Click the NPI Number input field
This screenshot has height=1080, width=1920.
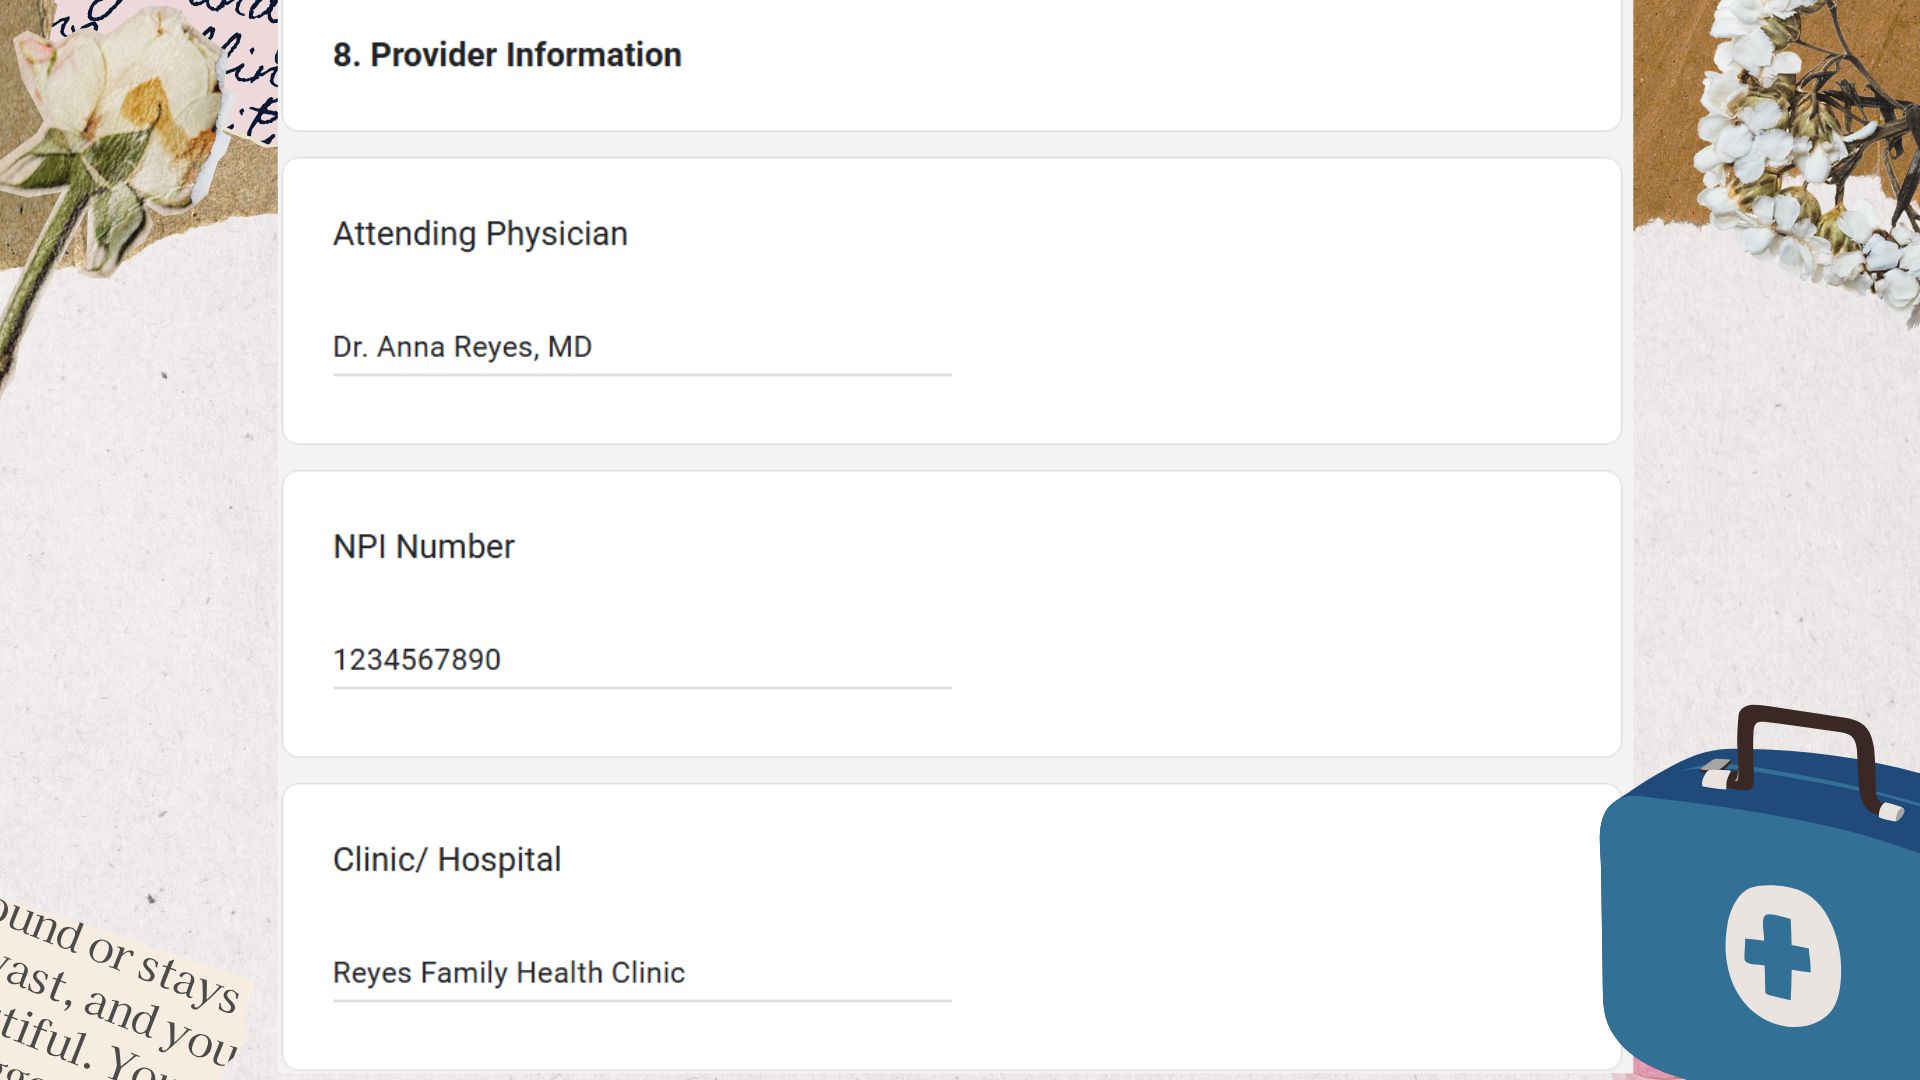[x=642, y=660]
